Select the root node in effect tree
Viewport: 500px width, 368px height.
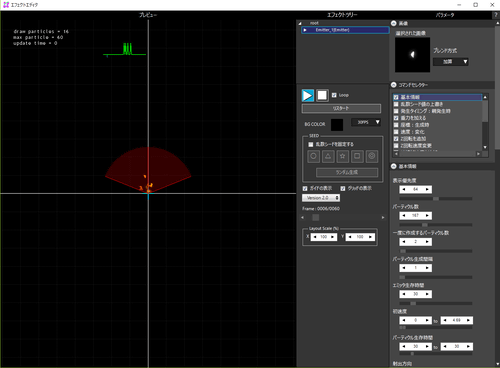click(314, 23)
